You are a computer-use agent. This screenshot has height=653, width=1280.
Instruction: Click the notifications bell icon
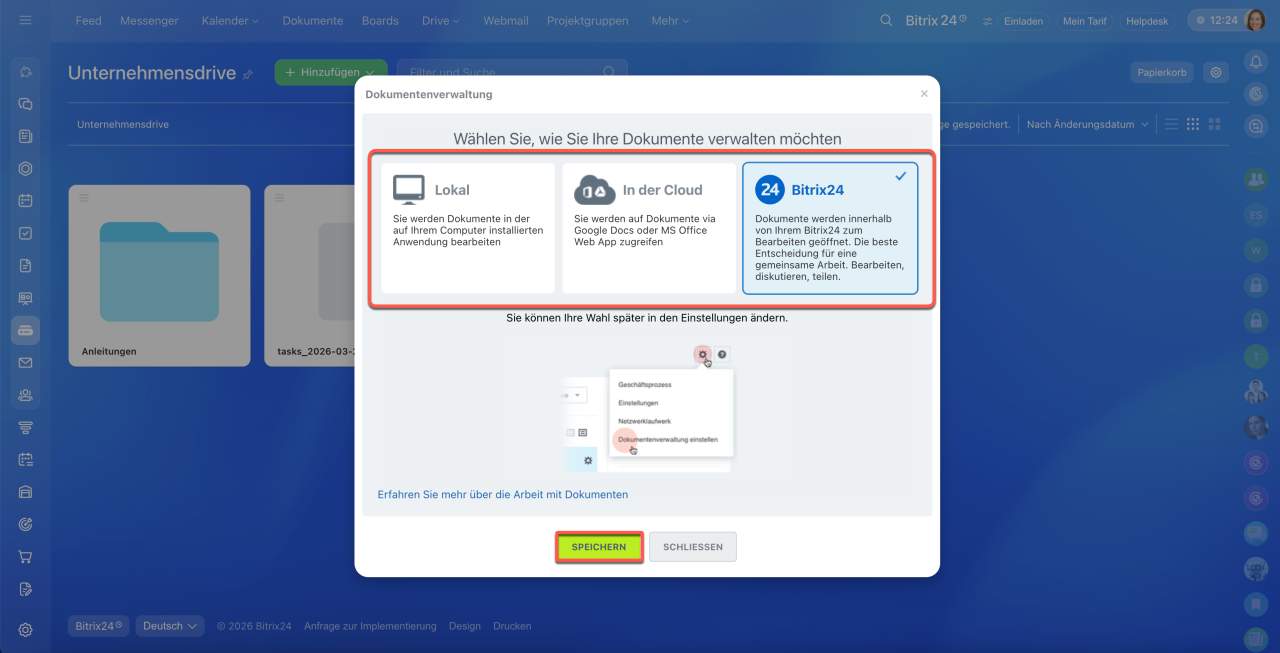click(1256, 62)
